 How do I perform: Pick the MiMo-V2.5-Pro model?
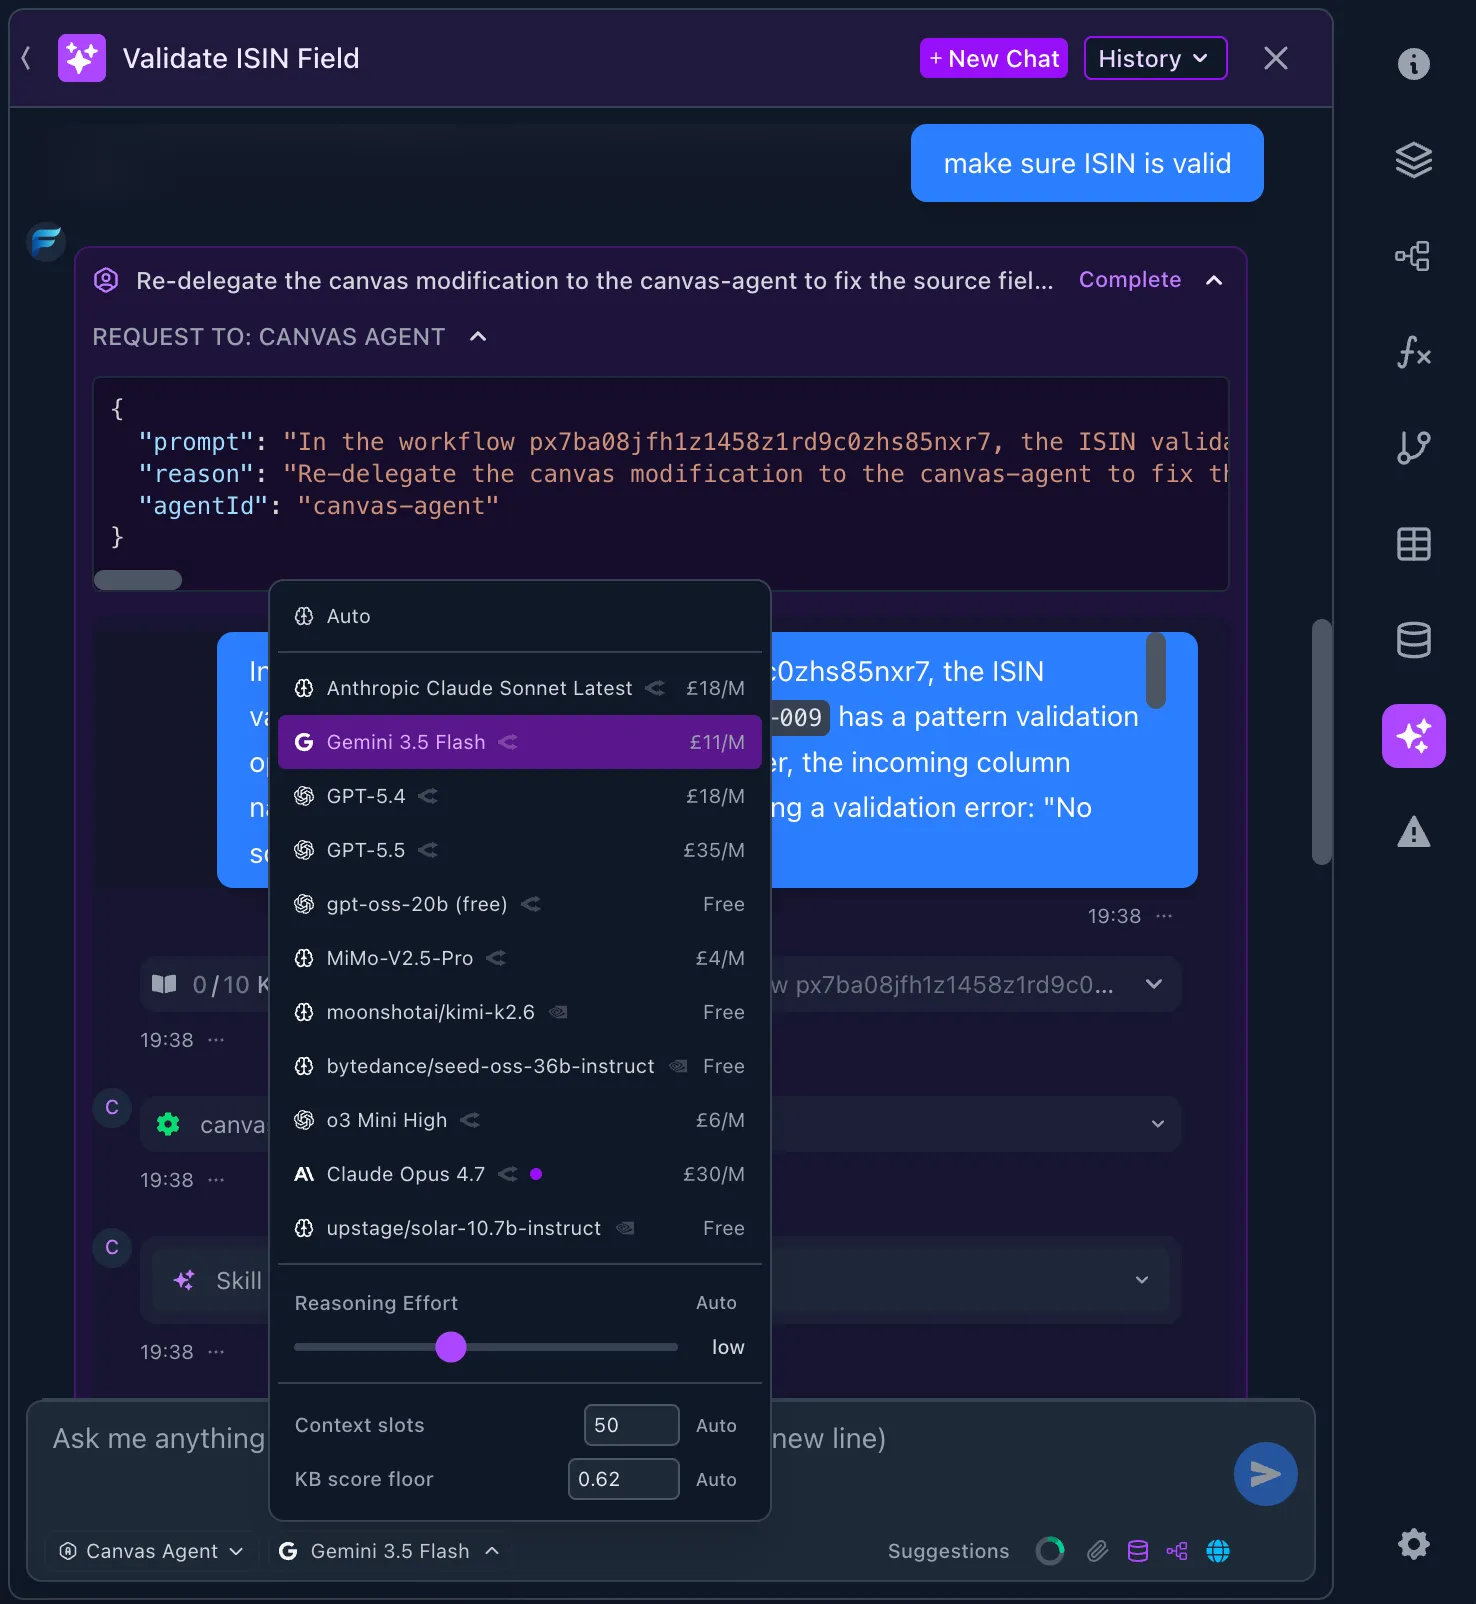(x=520, y=958)
